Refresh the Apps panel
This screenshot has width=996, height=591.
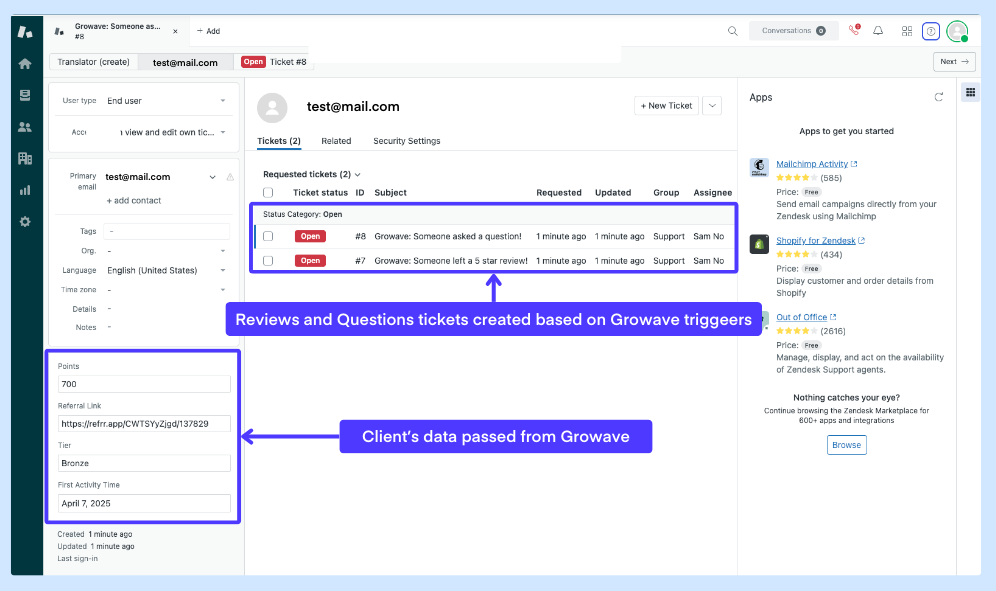click(939, 97)
